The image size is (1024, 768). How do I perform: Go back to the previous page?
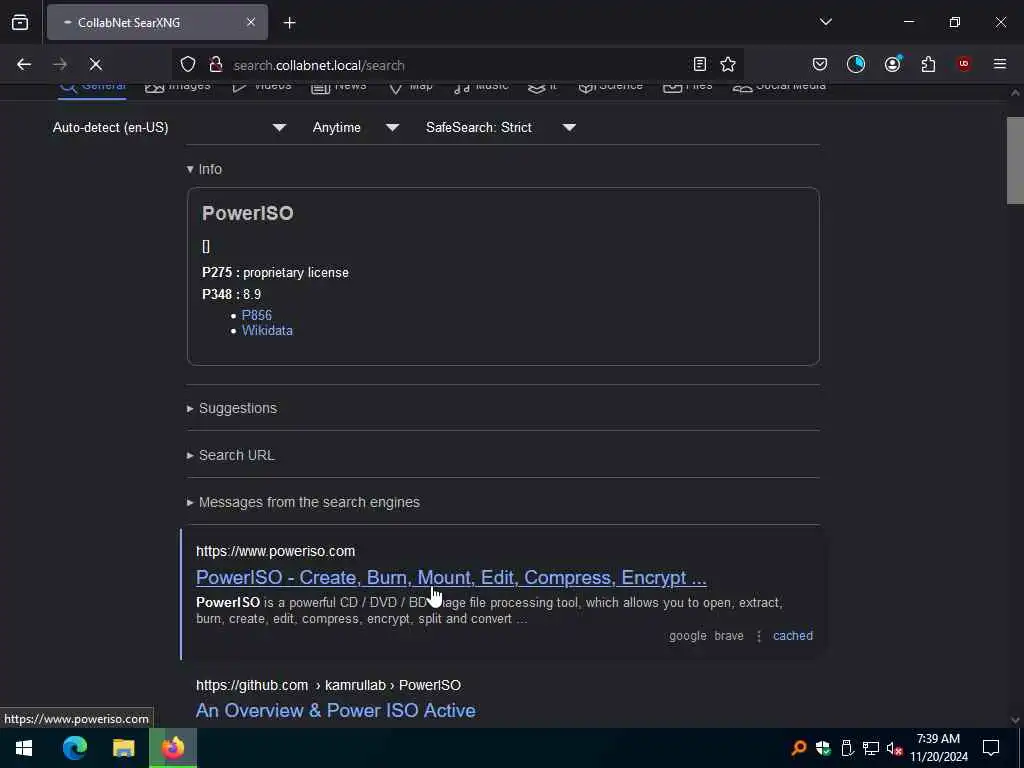coord(24,64)
